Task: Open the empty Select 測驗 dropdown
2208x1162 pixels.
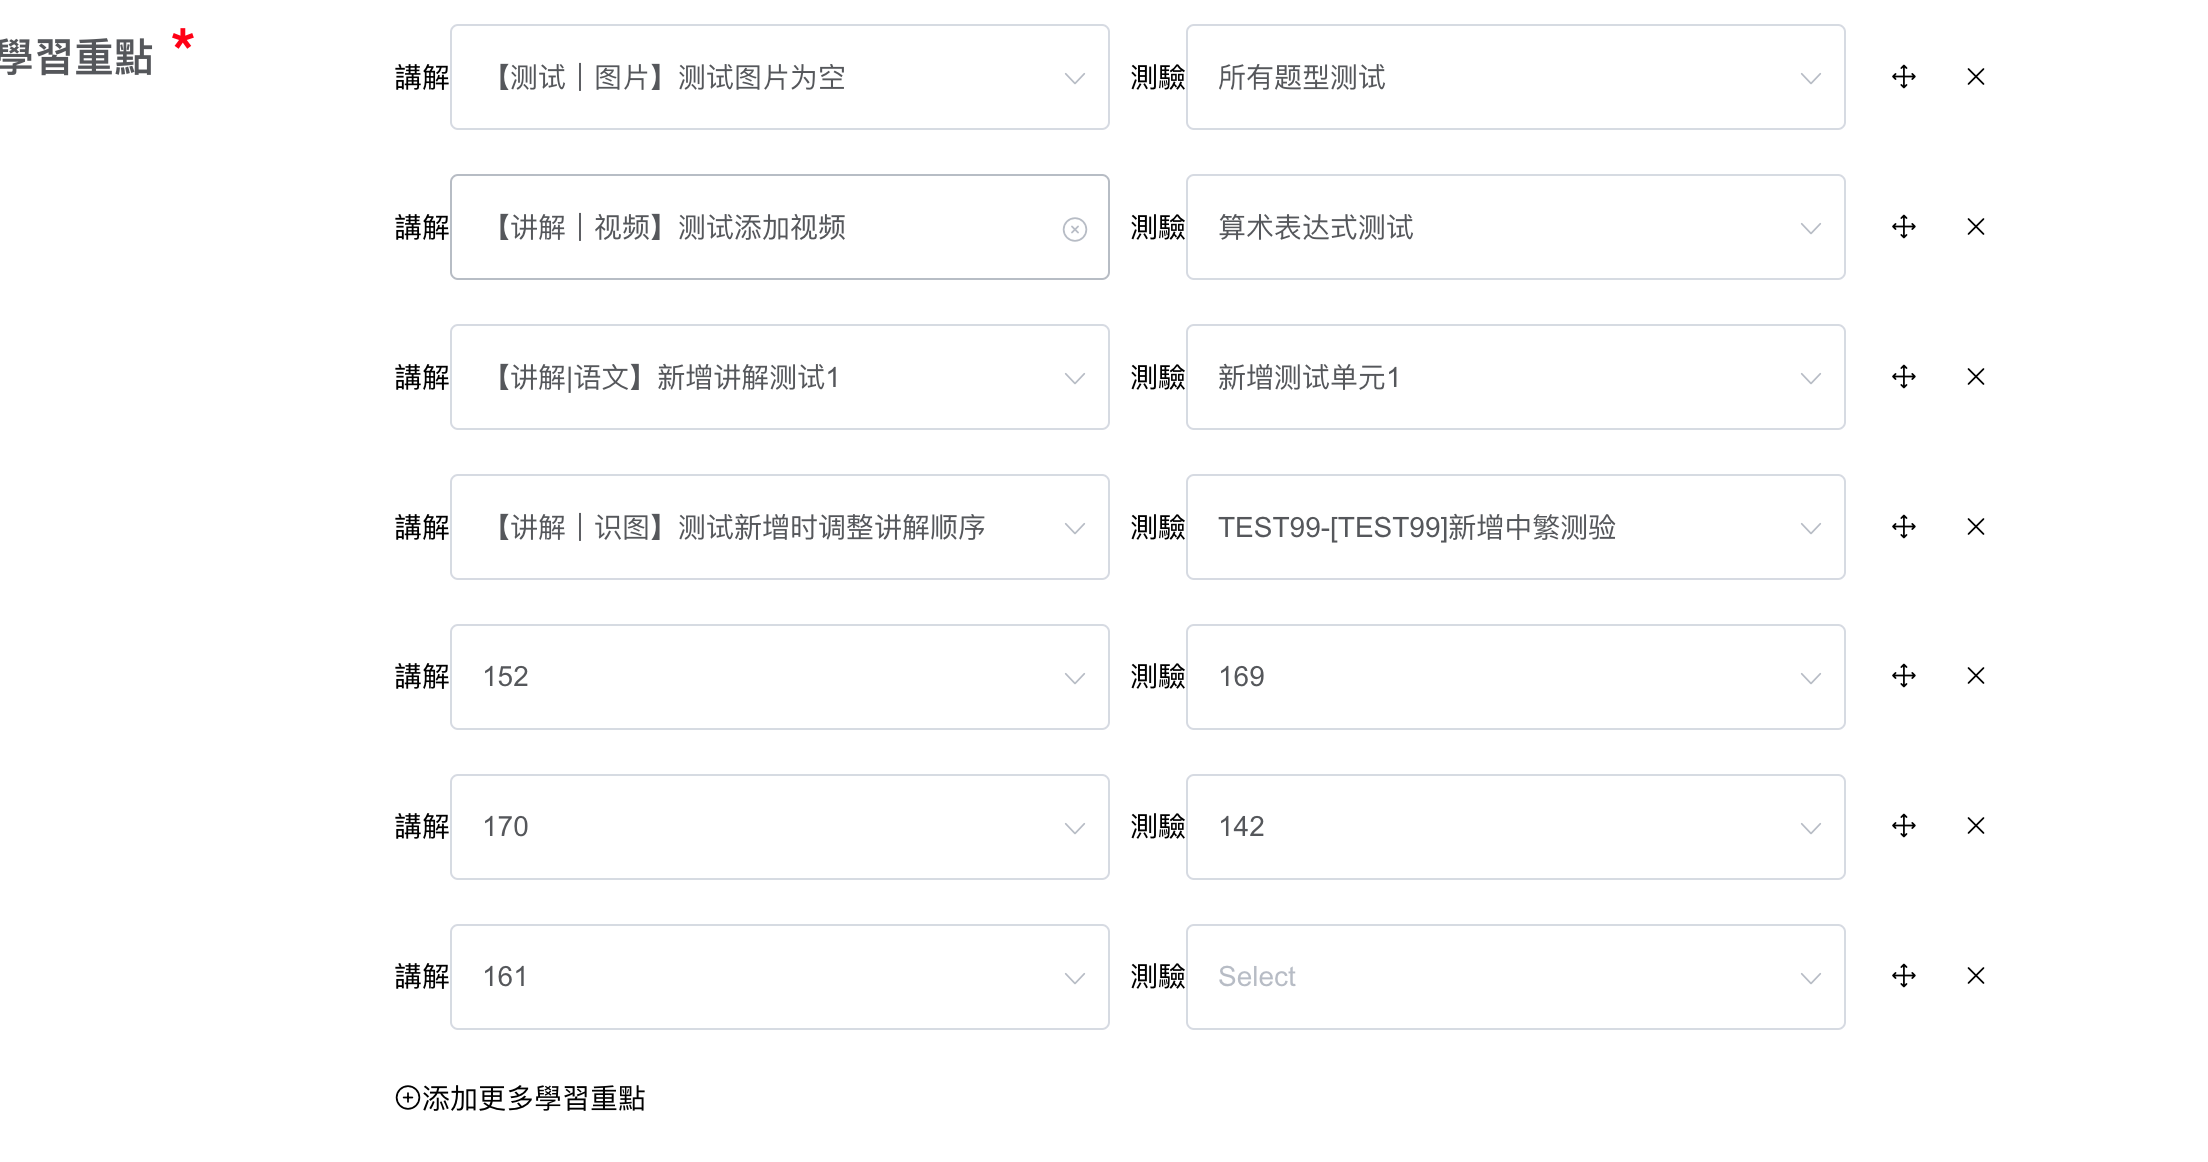Action: (x=1515, y=977)
